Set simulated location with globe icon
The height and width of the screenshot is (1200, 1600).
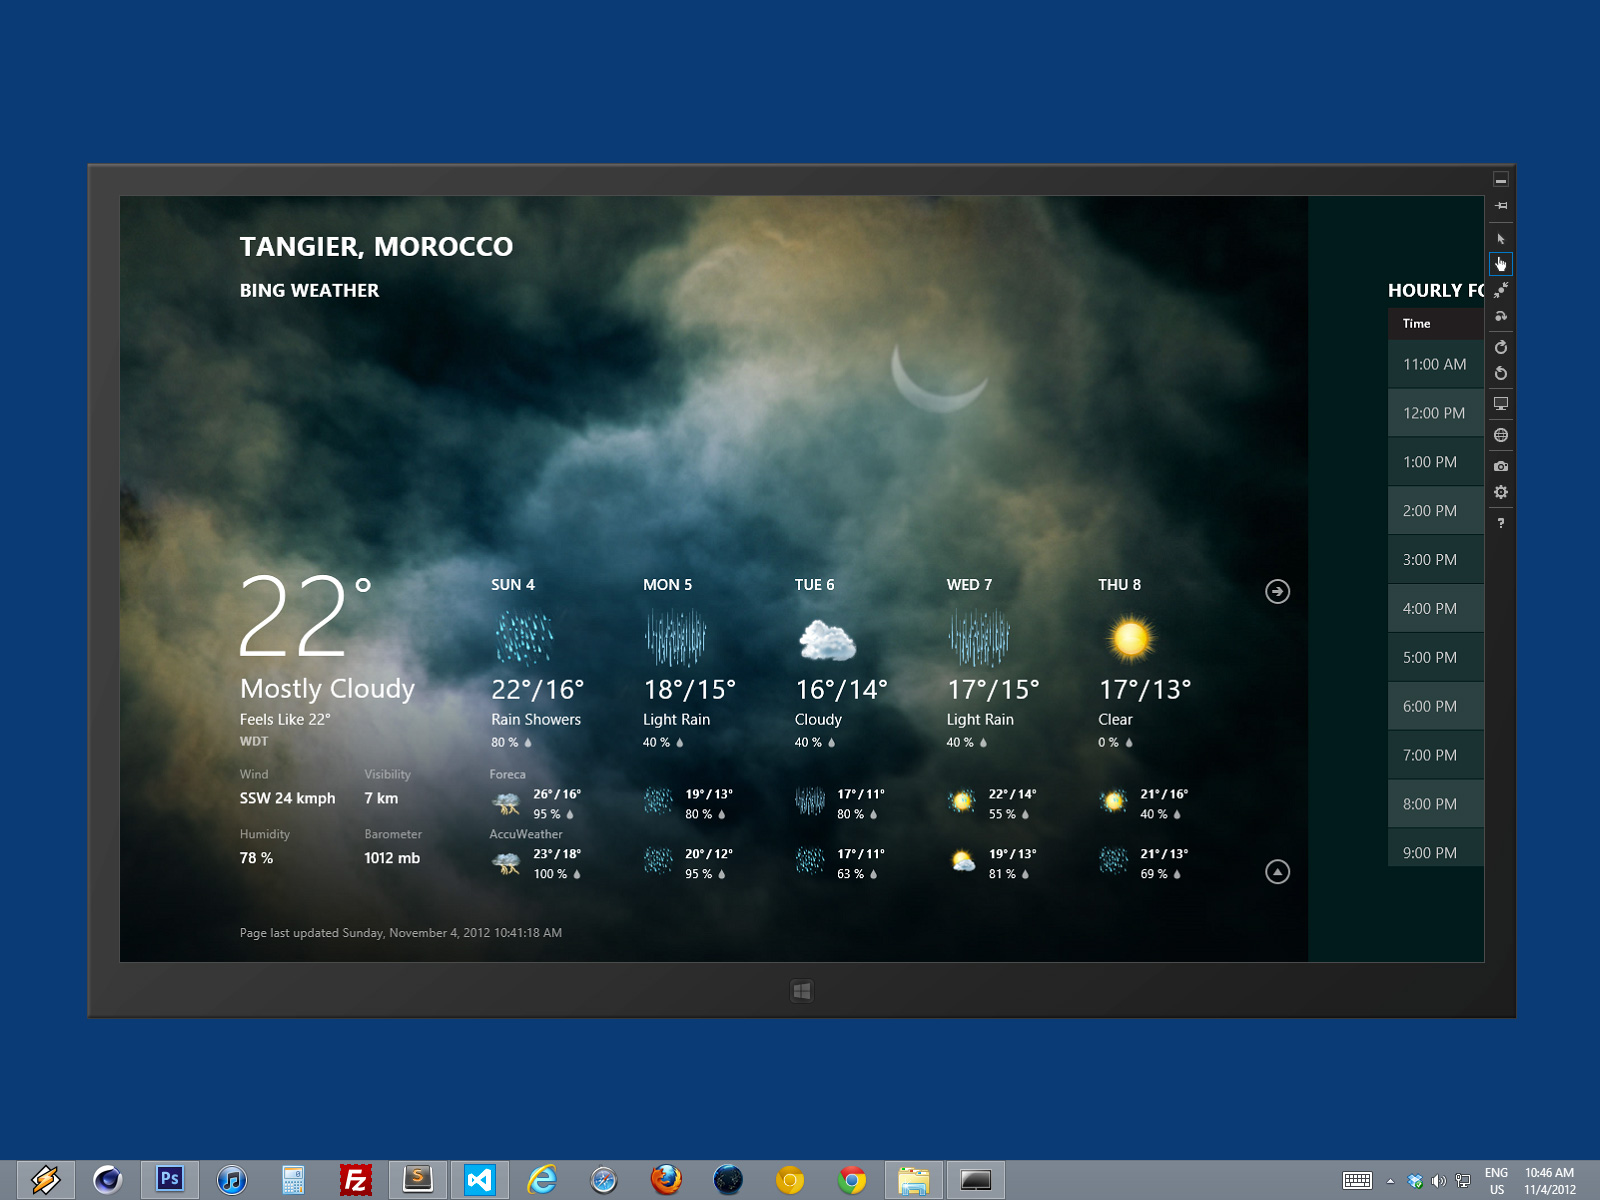[1501, 435]
